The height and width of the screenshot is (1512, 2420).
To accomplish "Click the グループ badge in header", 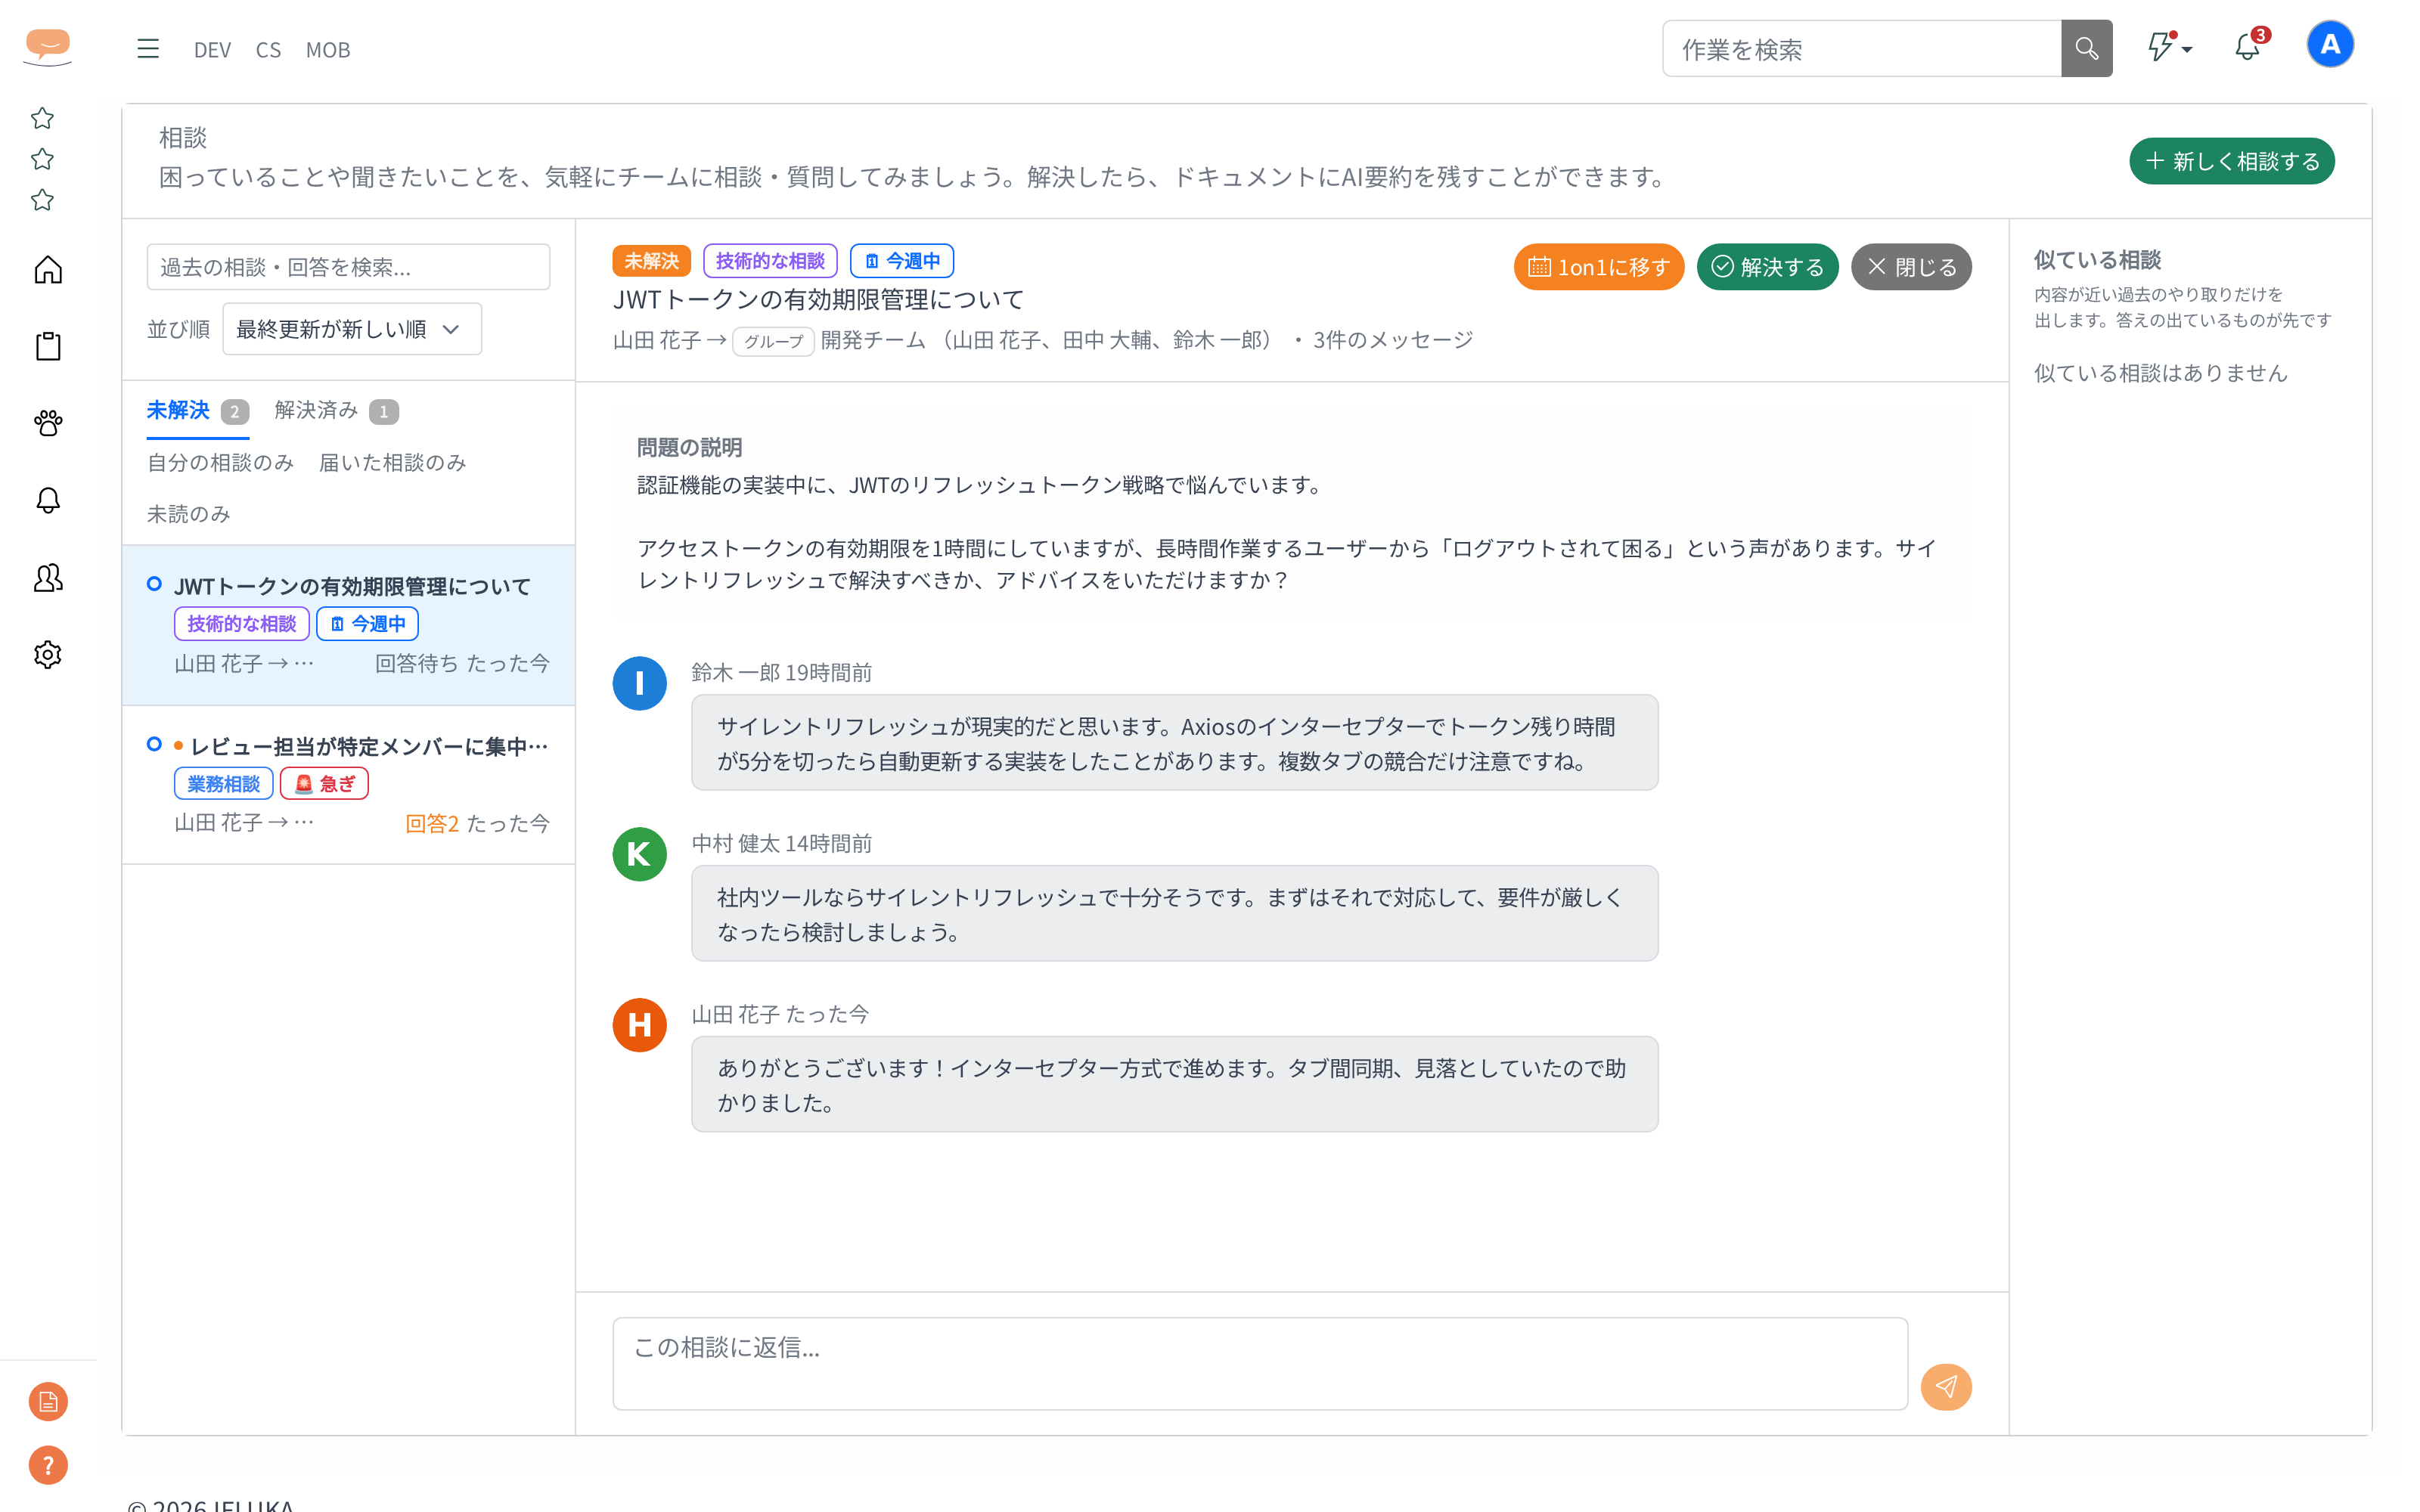I will (x=773, y=341).
